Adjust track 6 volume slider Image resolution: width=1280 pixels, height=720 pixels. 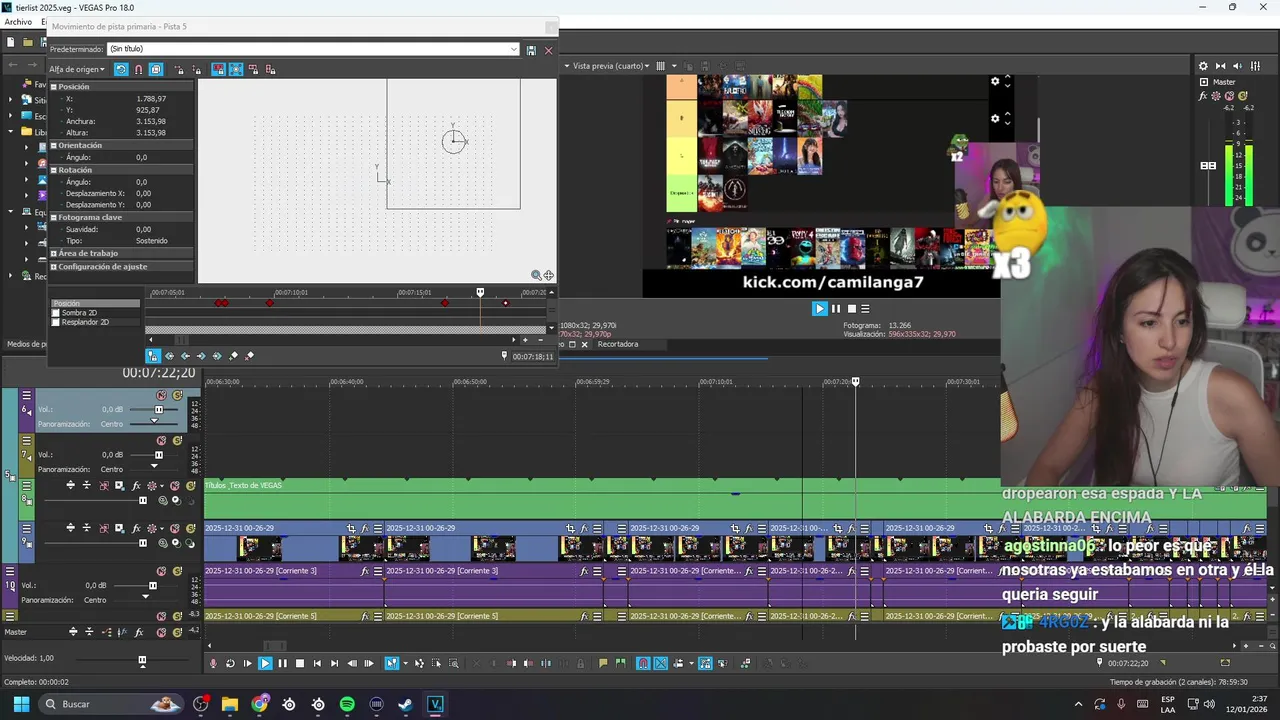[x=158, y=410]
